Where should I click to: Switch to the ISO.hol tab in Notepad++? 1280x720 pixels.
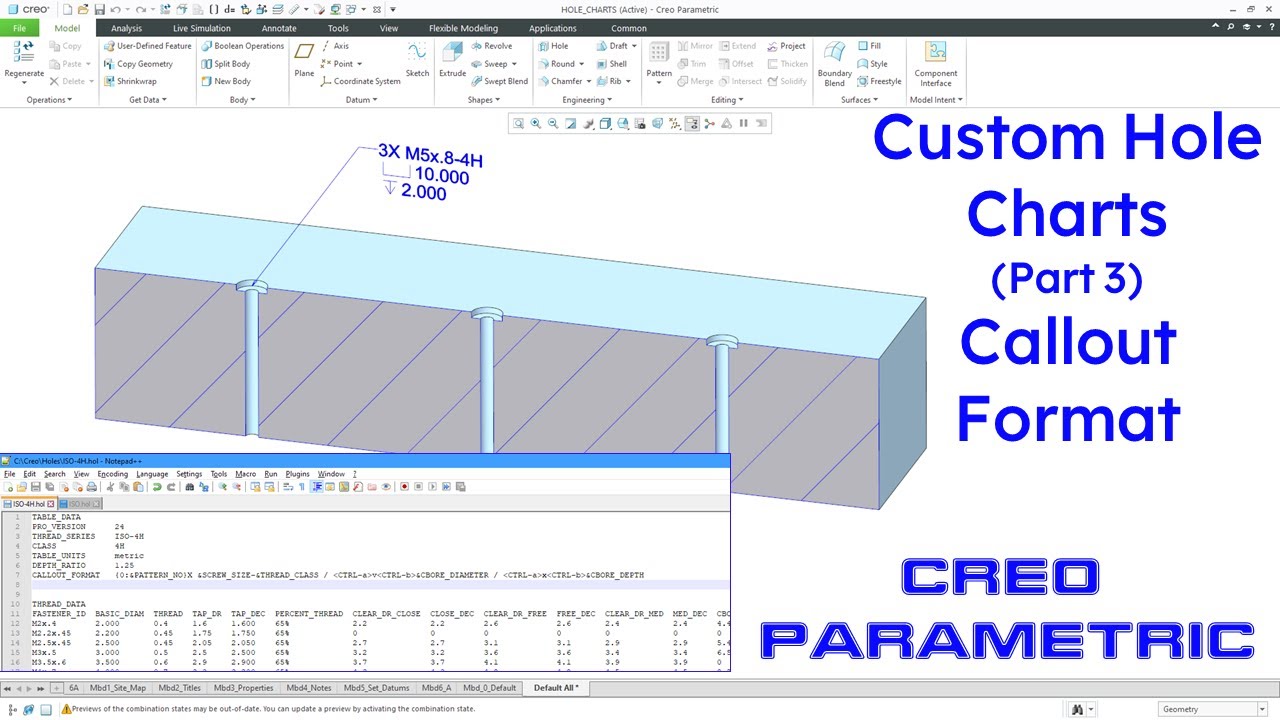pyautogui.click(x=78, y=504)
